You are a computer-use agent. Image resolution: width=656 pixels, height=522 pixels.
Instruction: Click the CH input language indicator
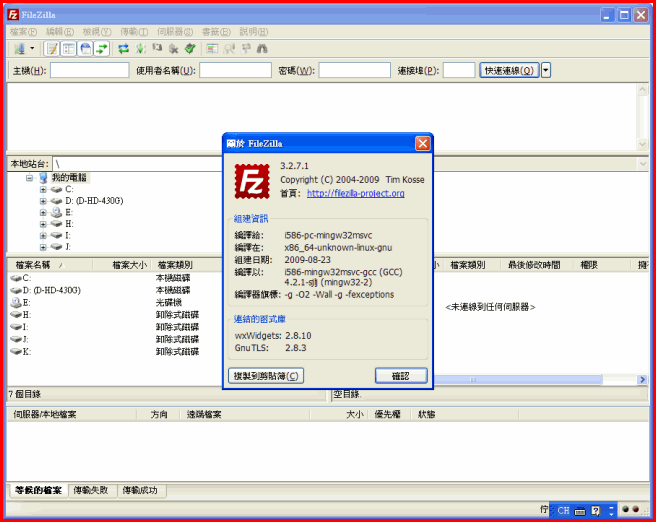point(564,510)
